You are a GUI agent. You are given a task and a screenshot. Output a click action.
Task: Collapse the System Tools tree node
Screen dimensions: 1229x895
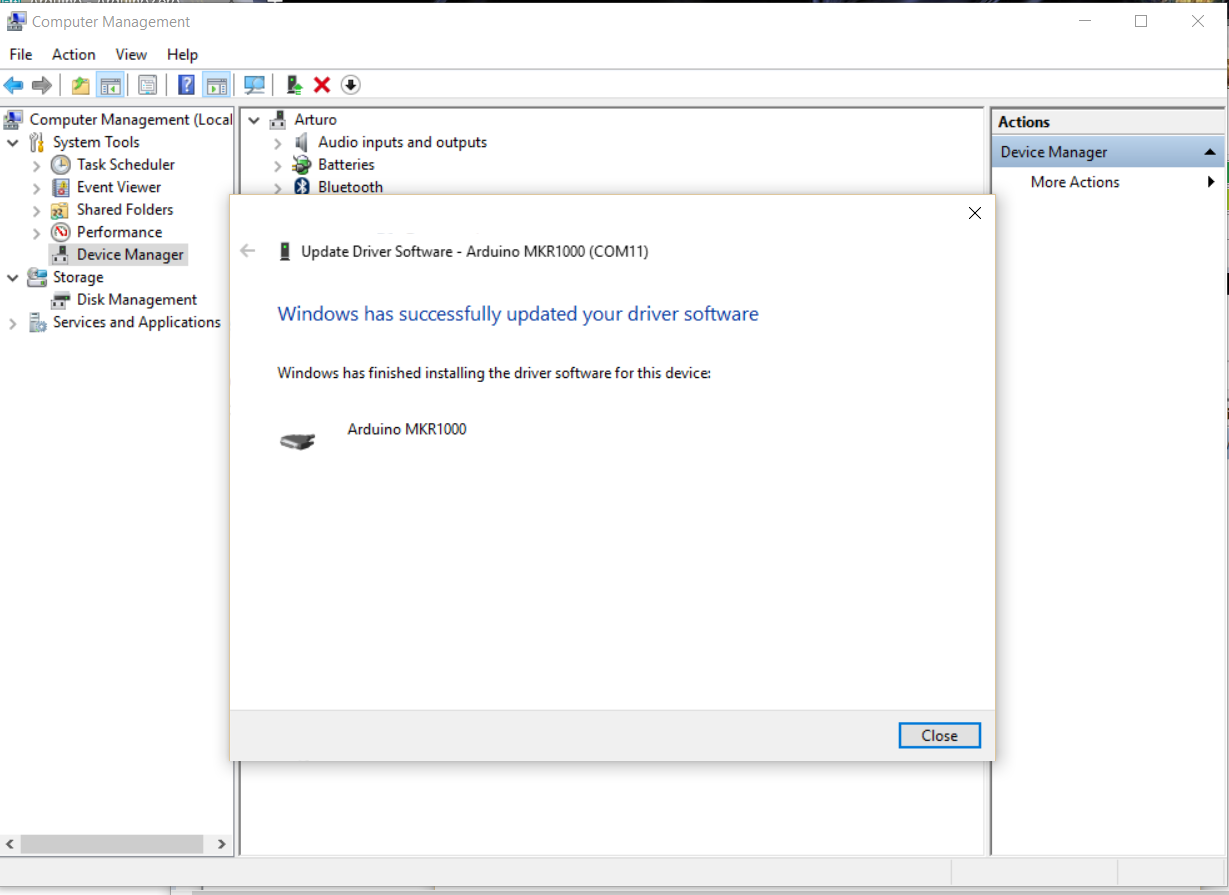pyautogui.click(x=13, y=143)
